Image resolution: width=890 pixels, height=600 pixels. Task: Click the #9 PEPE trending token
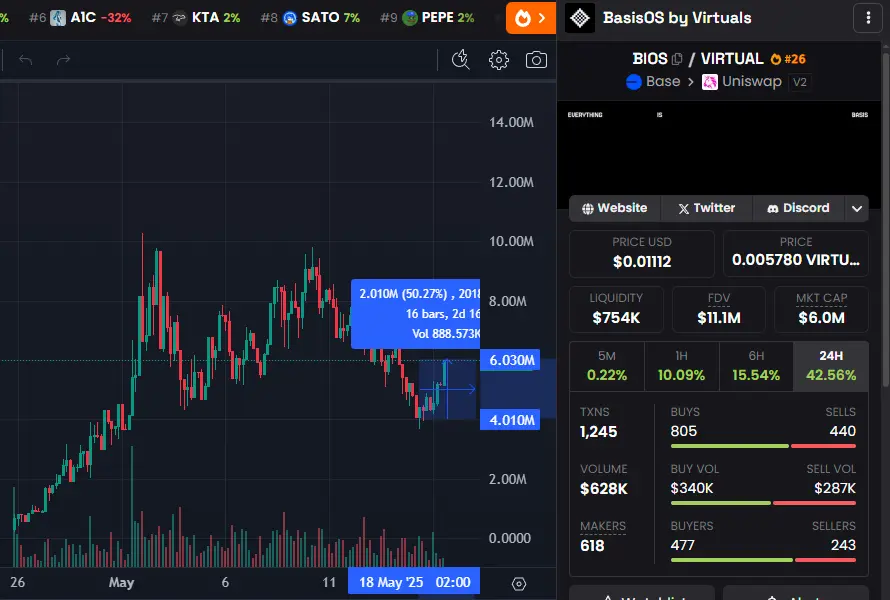click(x=427, y=18)
